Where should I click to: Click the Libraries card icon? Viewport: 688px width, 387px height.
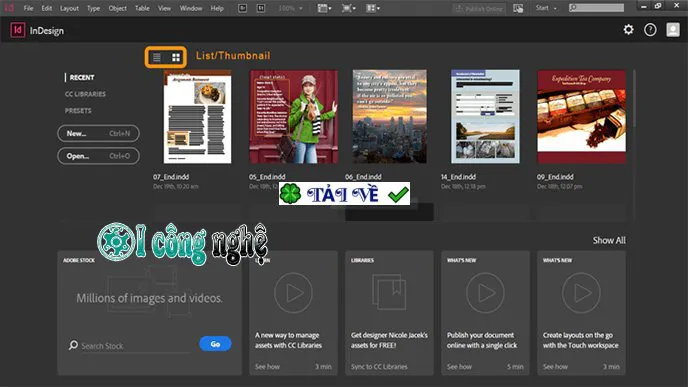(x=389, y=292)
